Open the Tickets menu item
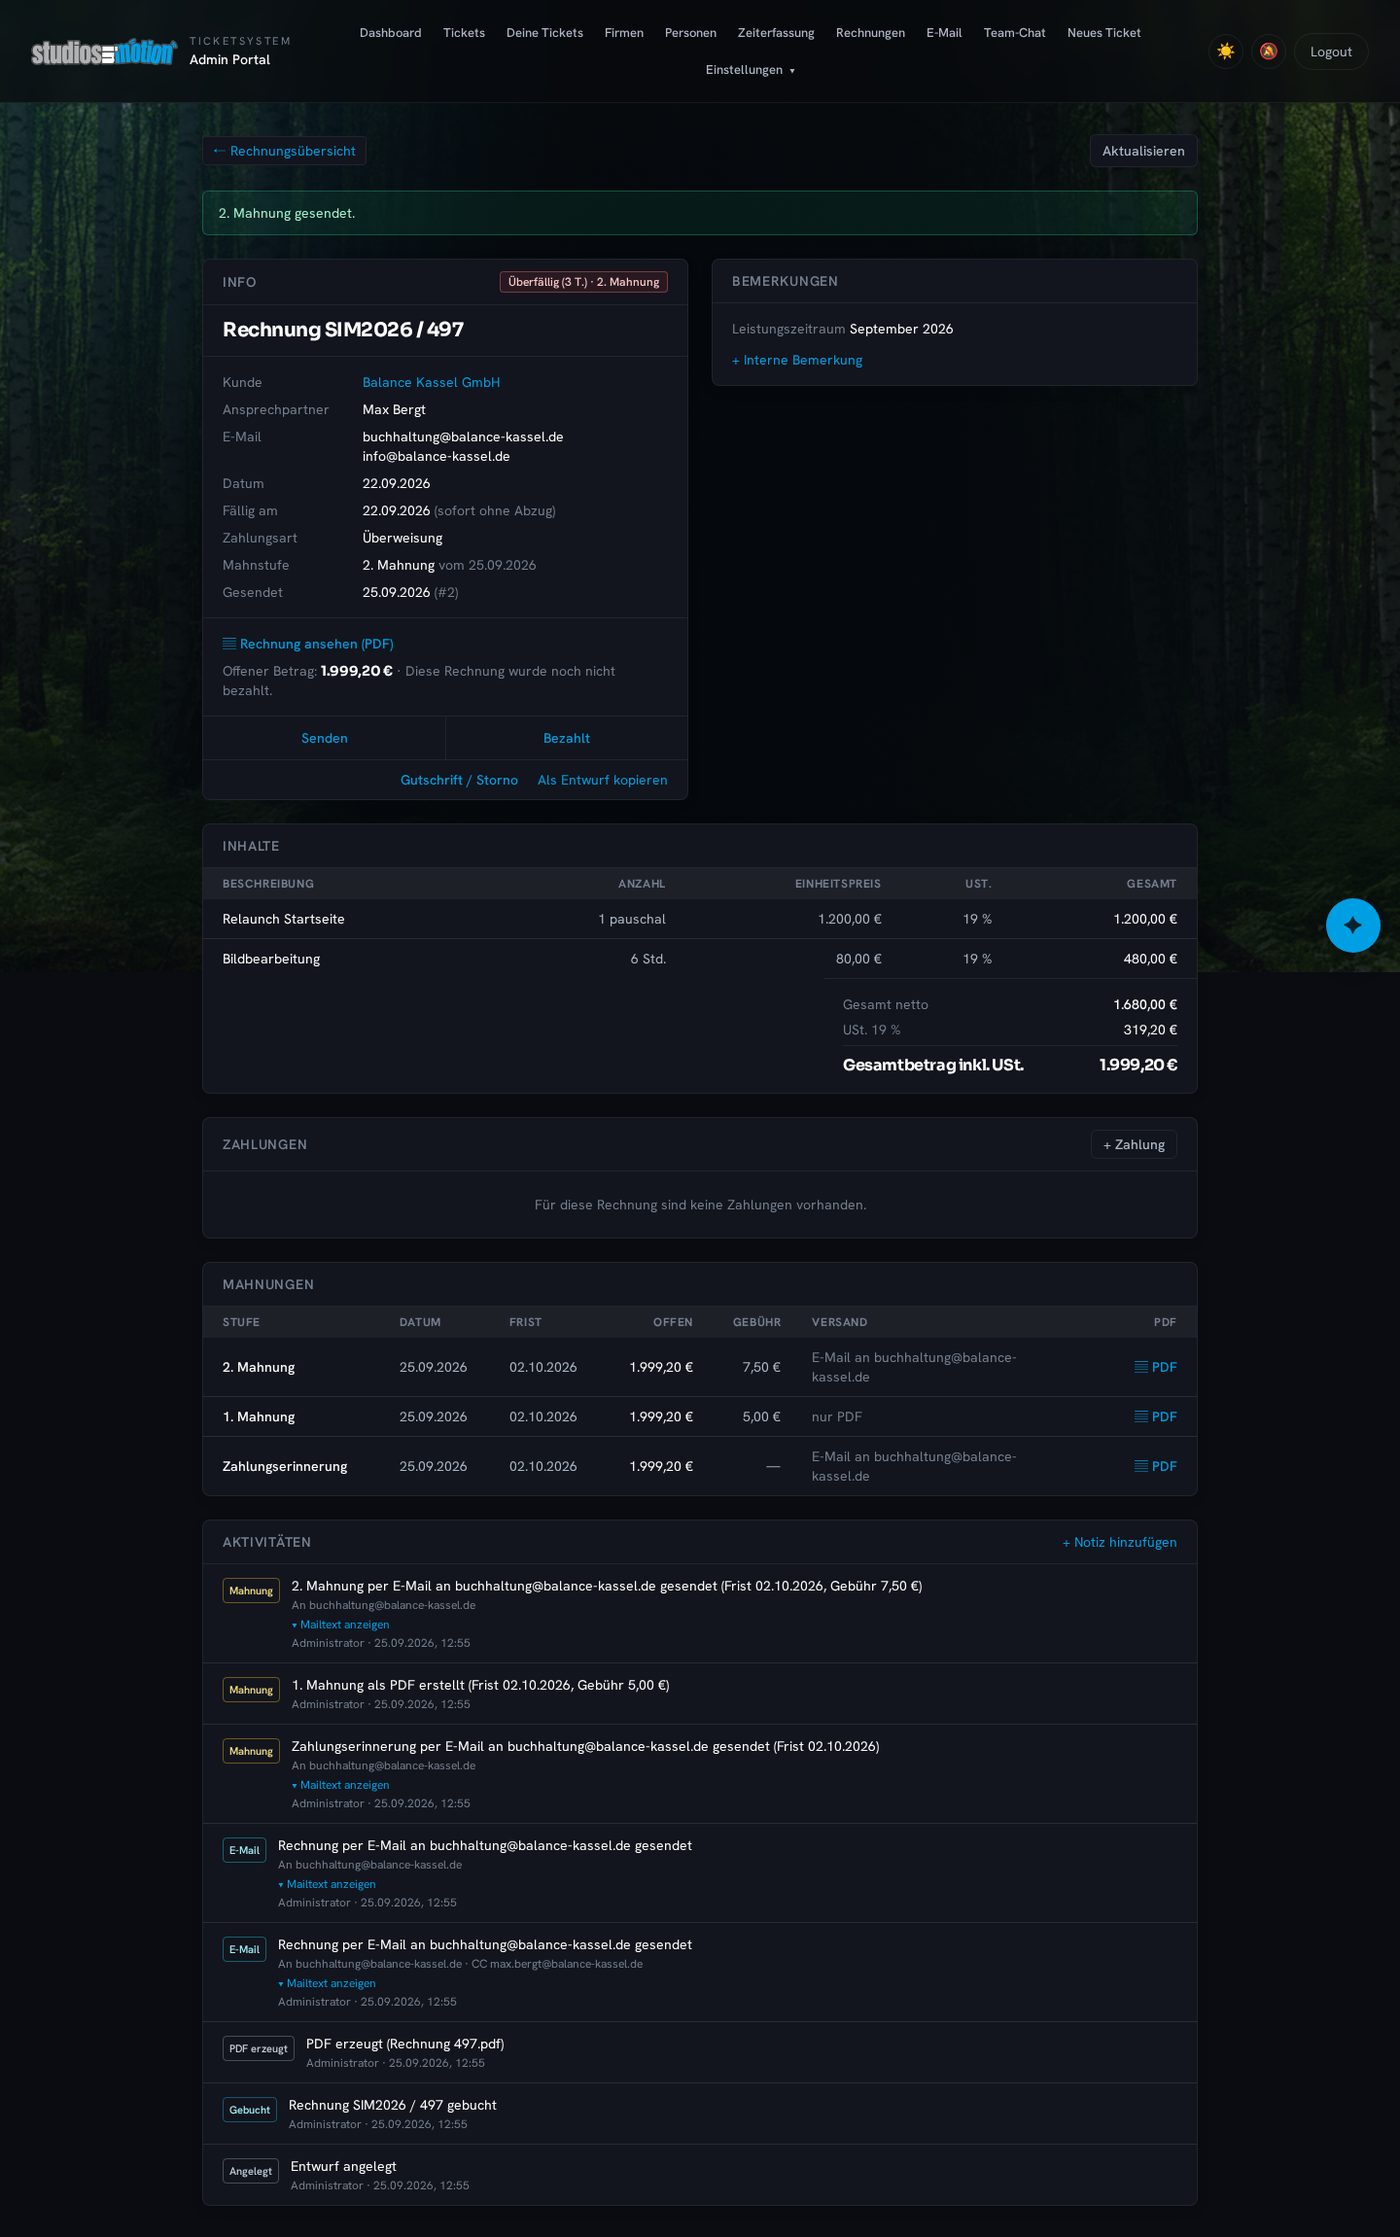Viewport: 1400px width, 2237px height. click(464, 33)
